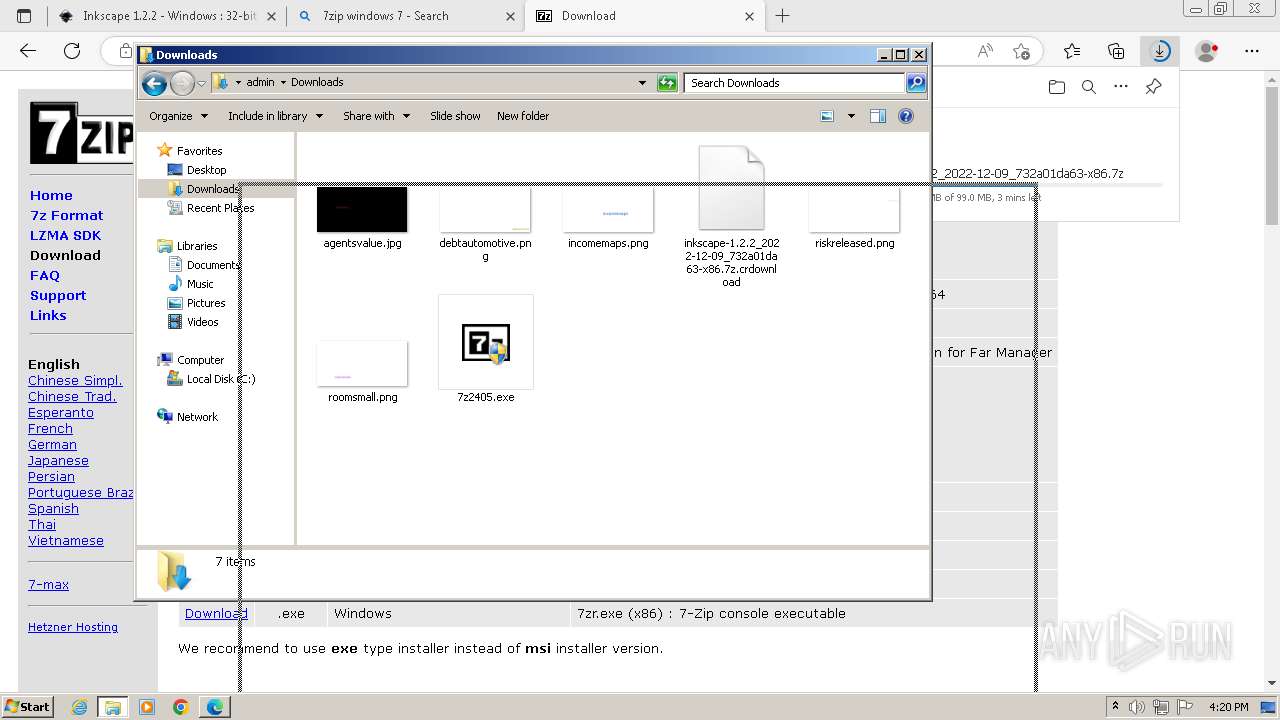Click admin segment in Explorer address bar

260,83
